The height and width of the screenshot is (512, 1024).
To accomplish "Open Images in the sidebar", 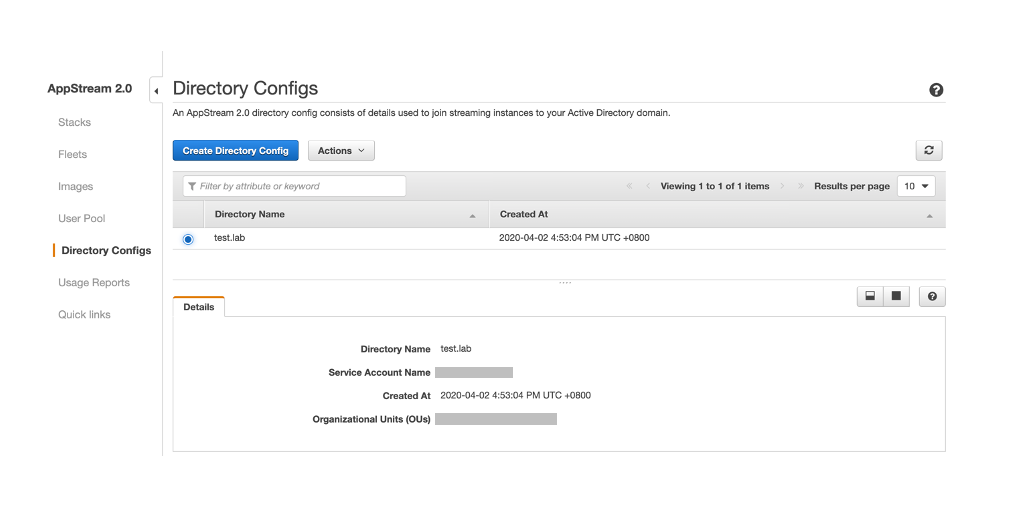I will point(76,186).
